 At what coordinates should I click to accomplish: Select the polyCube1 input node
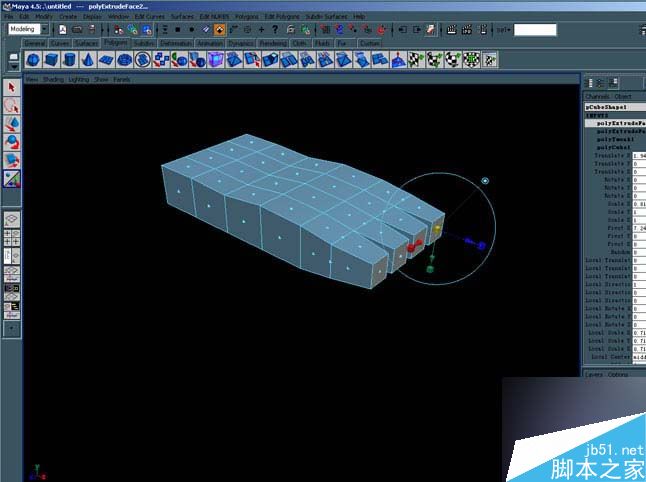[x=613, y=147]
